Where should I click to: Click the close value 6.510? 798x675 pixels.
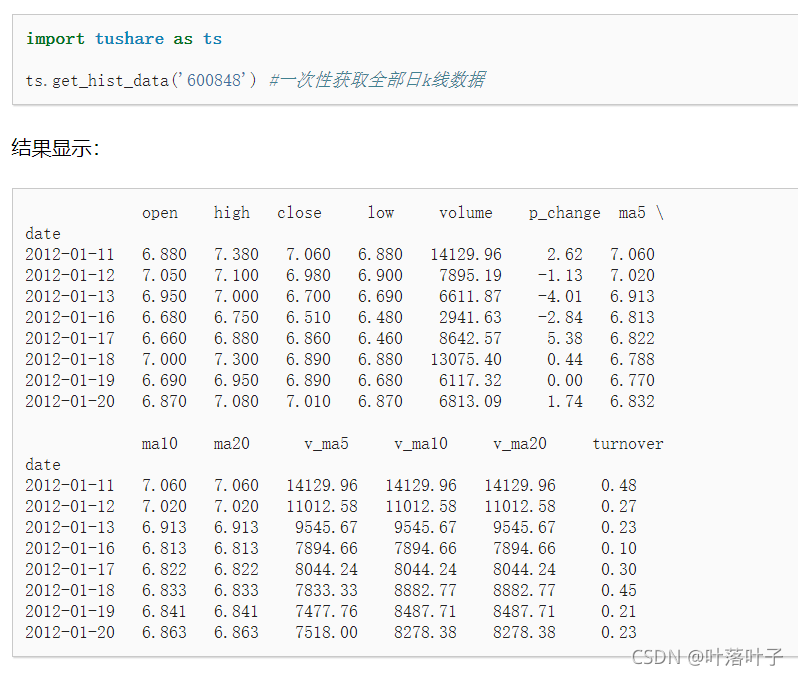[308, 317]
